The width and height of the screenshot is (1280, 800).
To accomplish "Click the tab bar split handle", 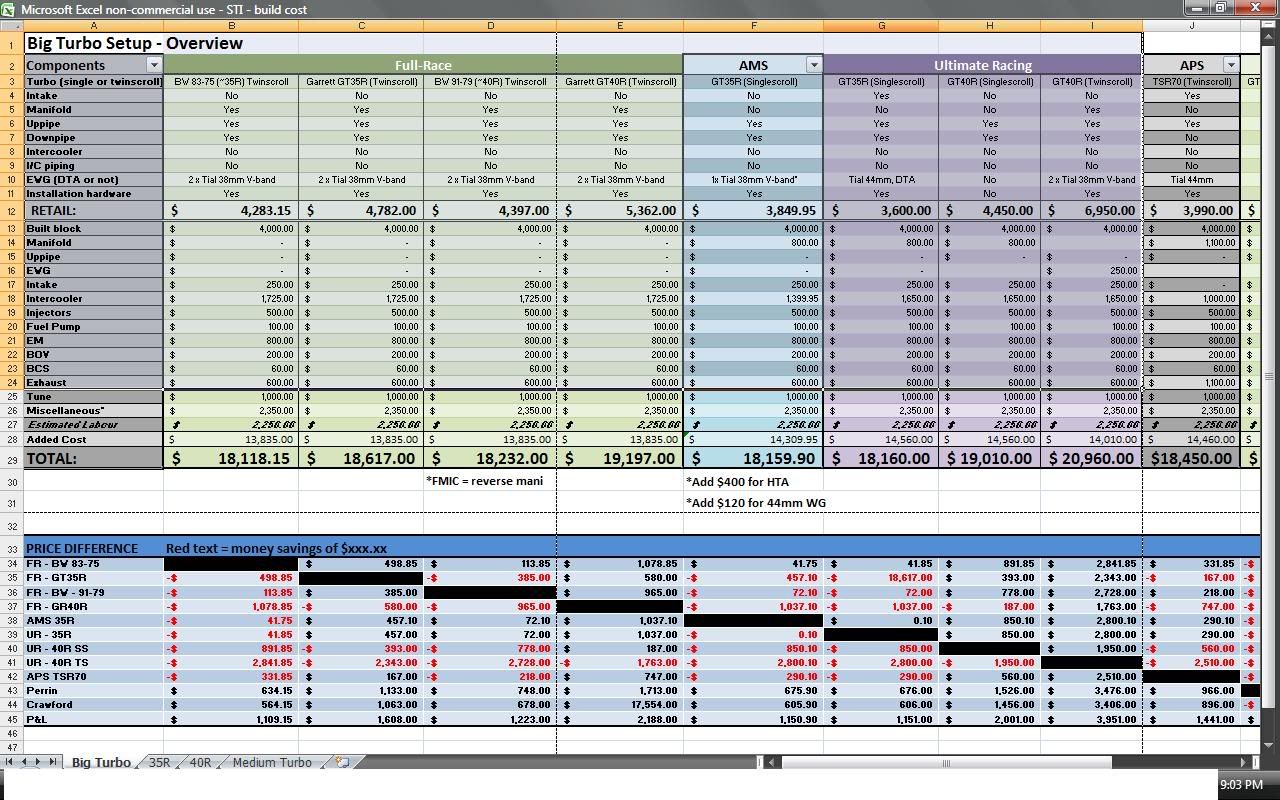I will click(759, 762).
